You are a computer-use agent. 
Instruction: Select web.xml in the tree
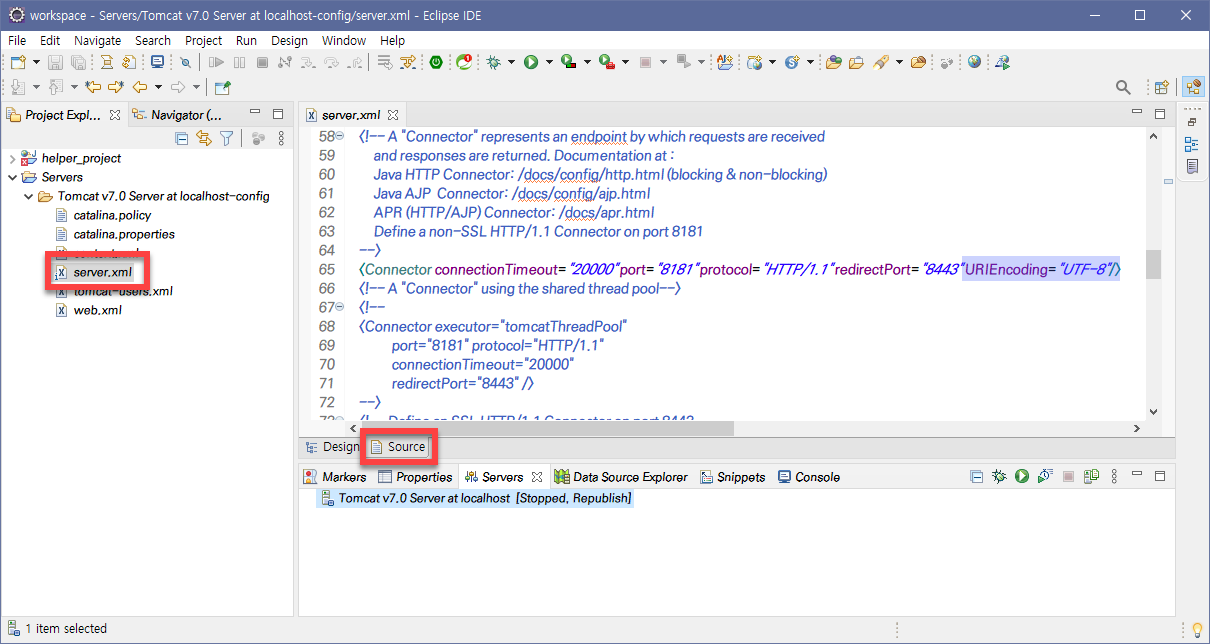click(x=89, y=310)
